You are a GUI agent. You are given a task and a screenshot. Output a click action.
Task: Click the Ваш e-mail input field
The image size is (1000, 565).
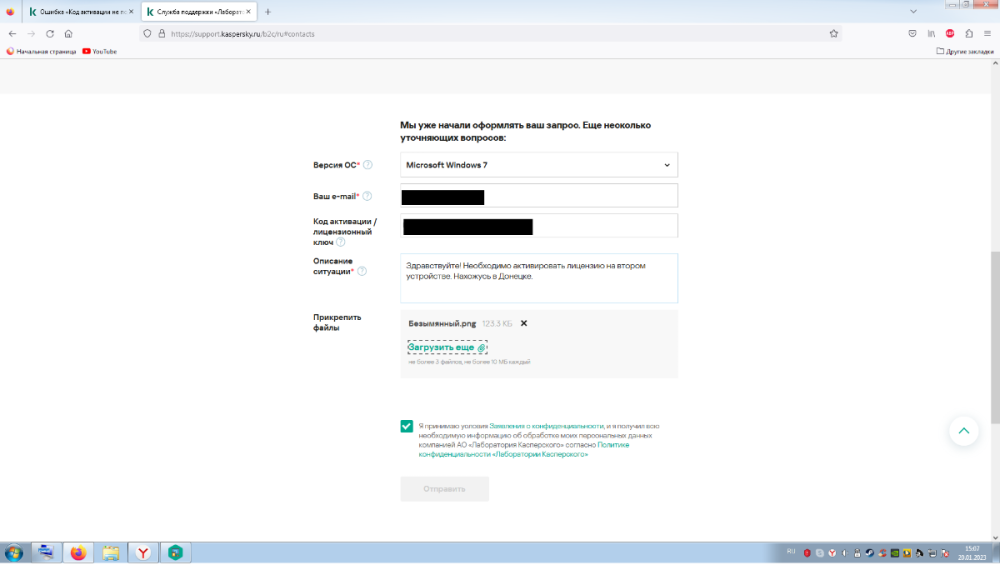(x=539, y=196)
